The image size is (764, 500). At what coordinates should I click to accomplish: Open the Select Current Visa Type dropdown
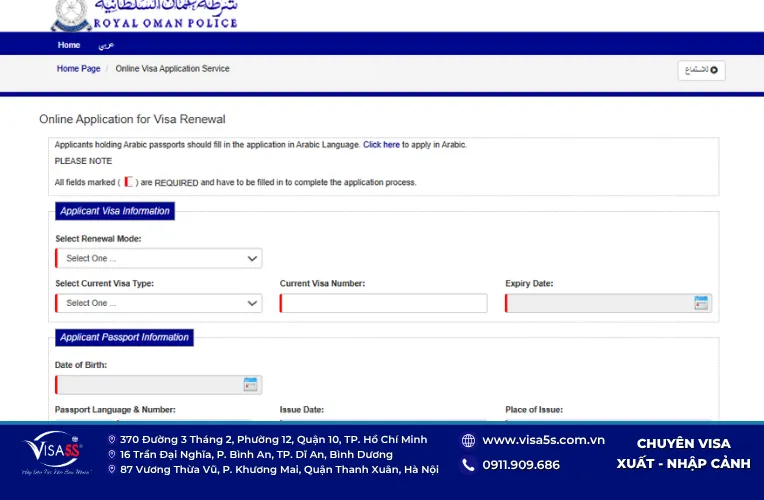[x=159, y=303]
